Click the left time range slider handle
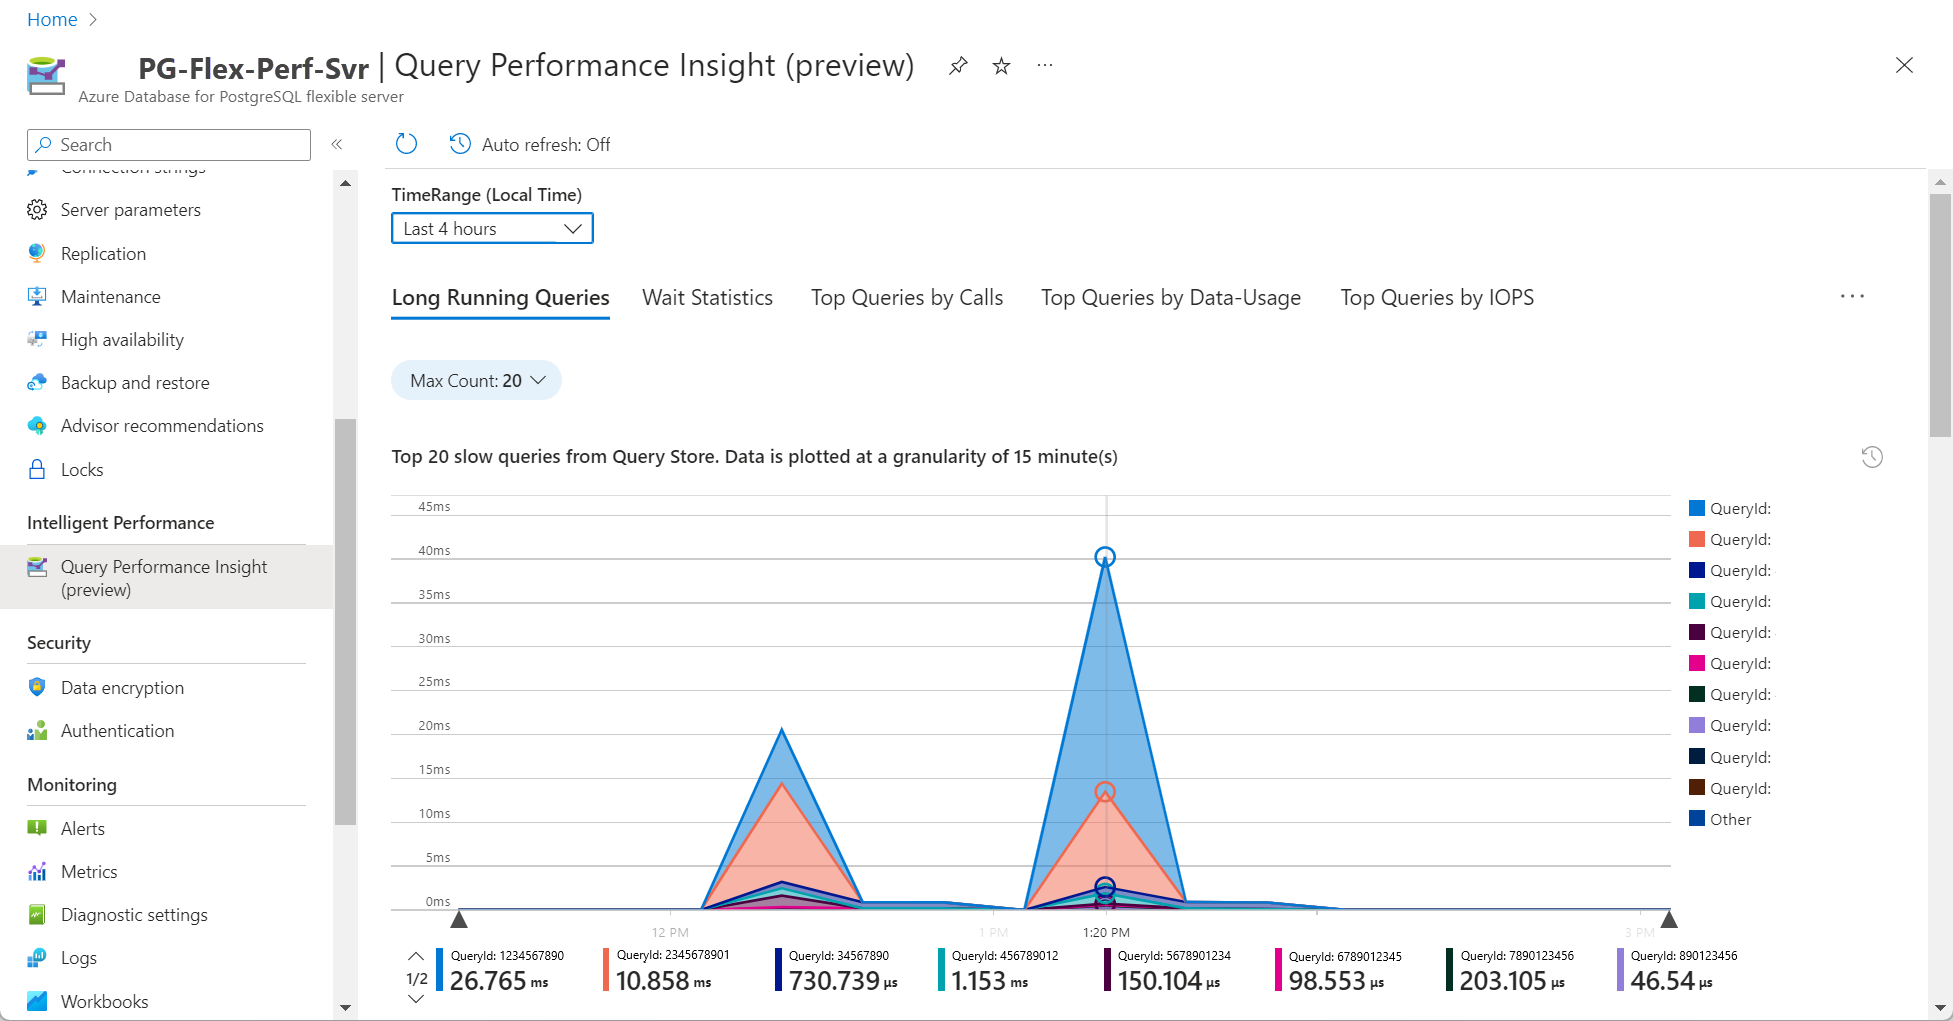Image resolution: width=1953 pixels, height=1021 pixels. [x=459, y=919]
